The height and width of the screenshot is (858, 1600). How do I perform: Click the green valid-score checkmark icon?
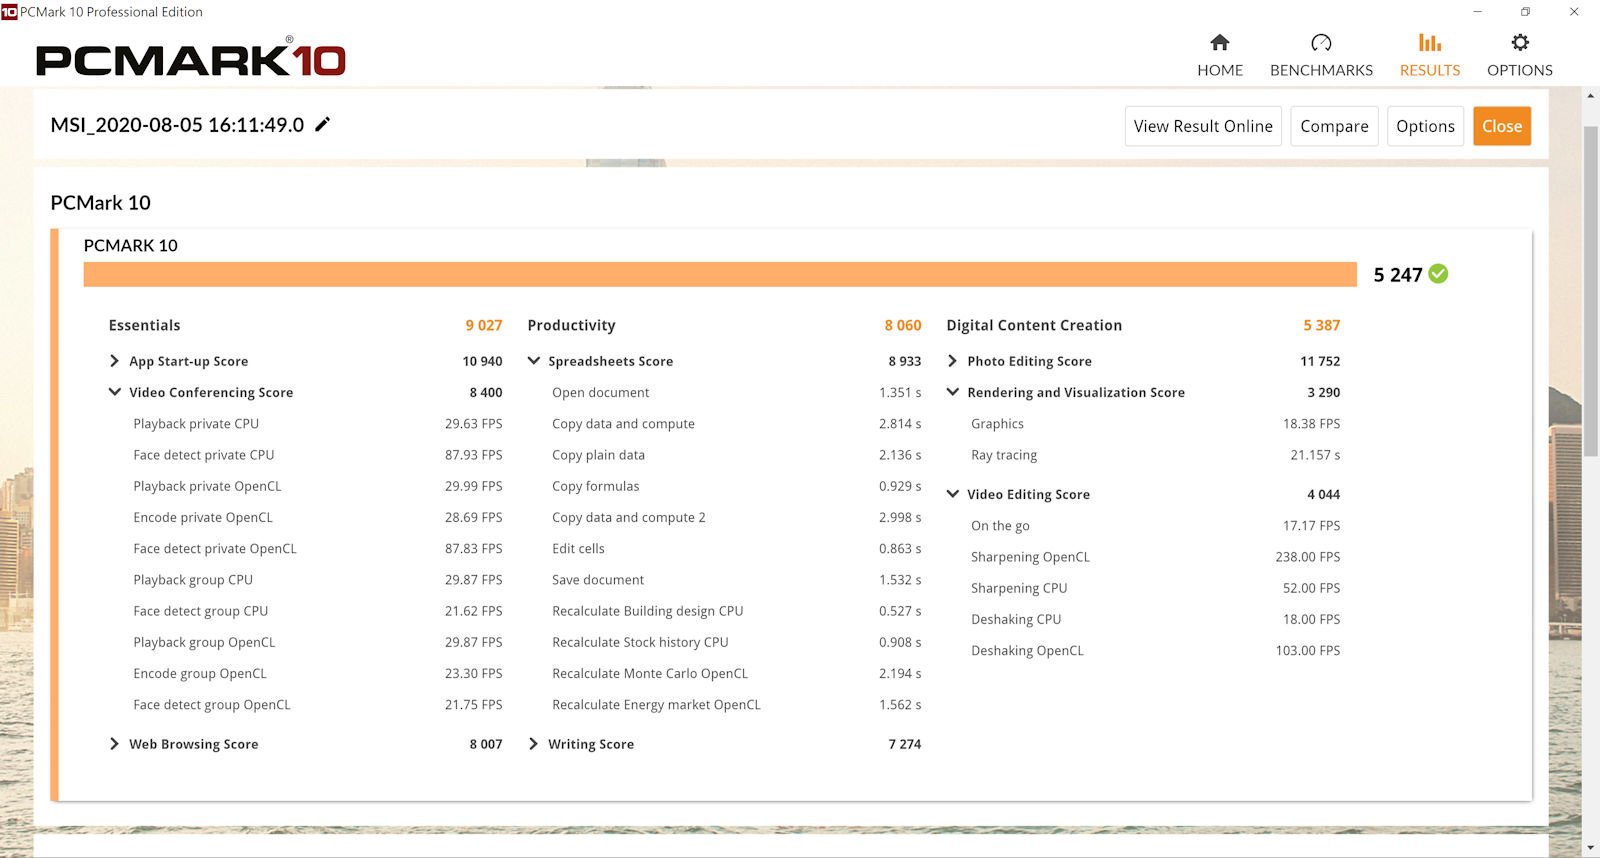click(1438, 274)
